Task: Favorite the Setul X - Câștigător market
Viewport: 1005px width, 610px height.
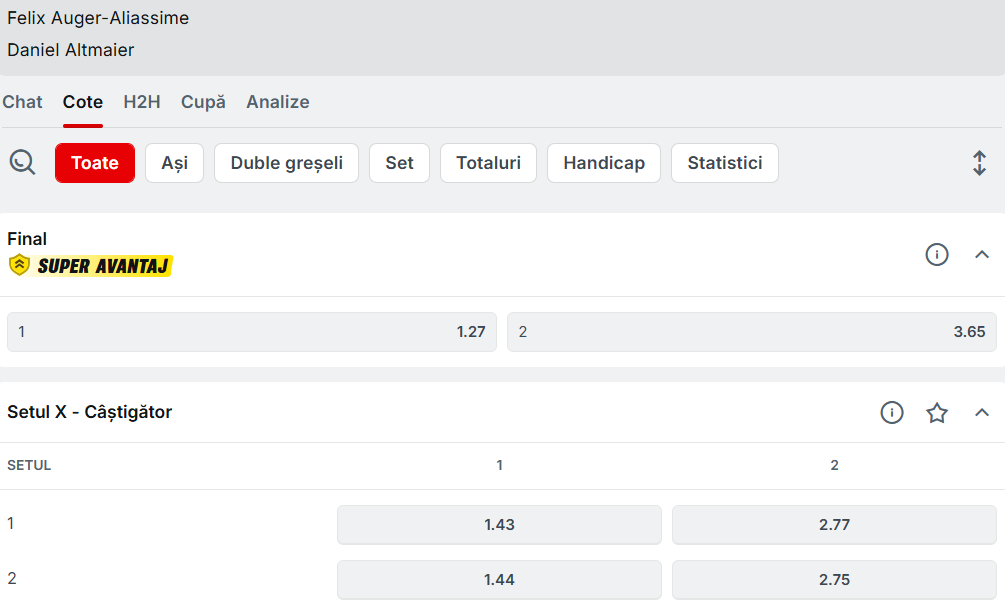Action: click(x=936, y=413)
